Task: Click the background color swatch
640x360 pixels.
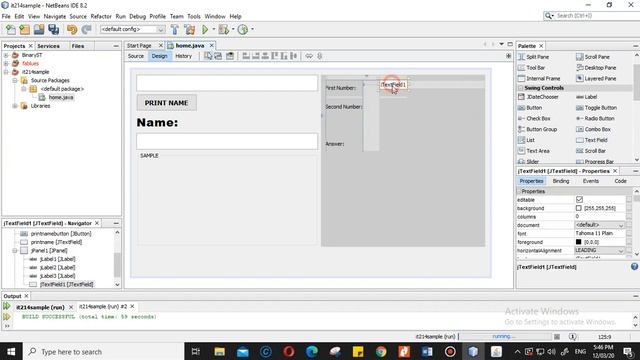Action: pyautogui.click(x=578, y=208)
